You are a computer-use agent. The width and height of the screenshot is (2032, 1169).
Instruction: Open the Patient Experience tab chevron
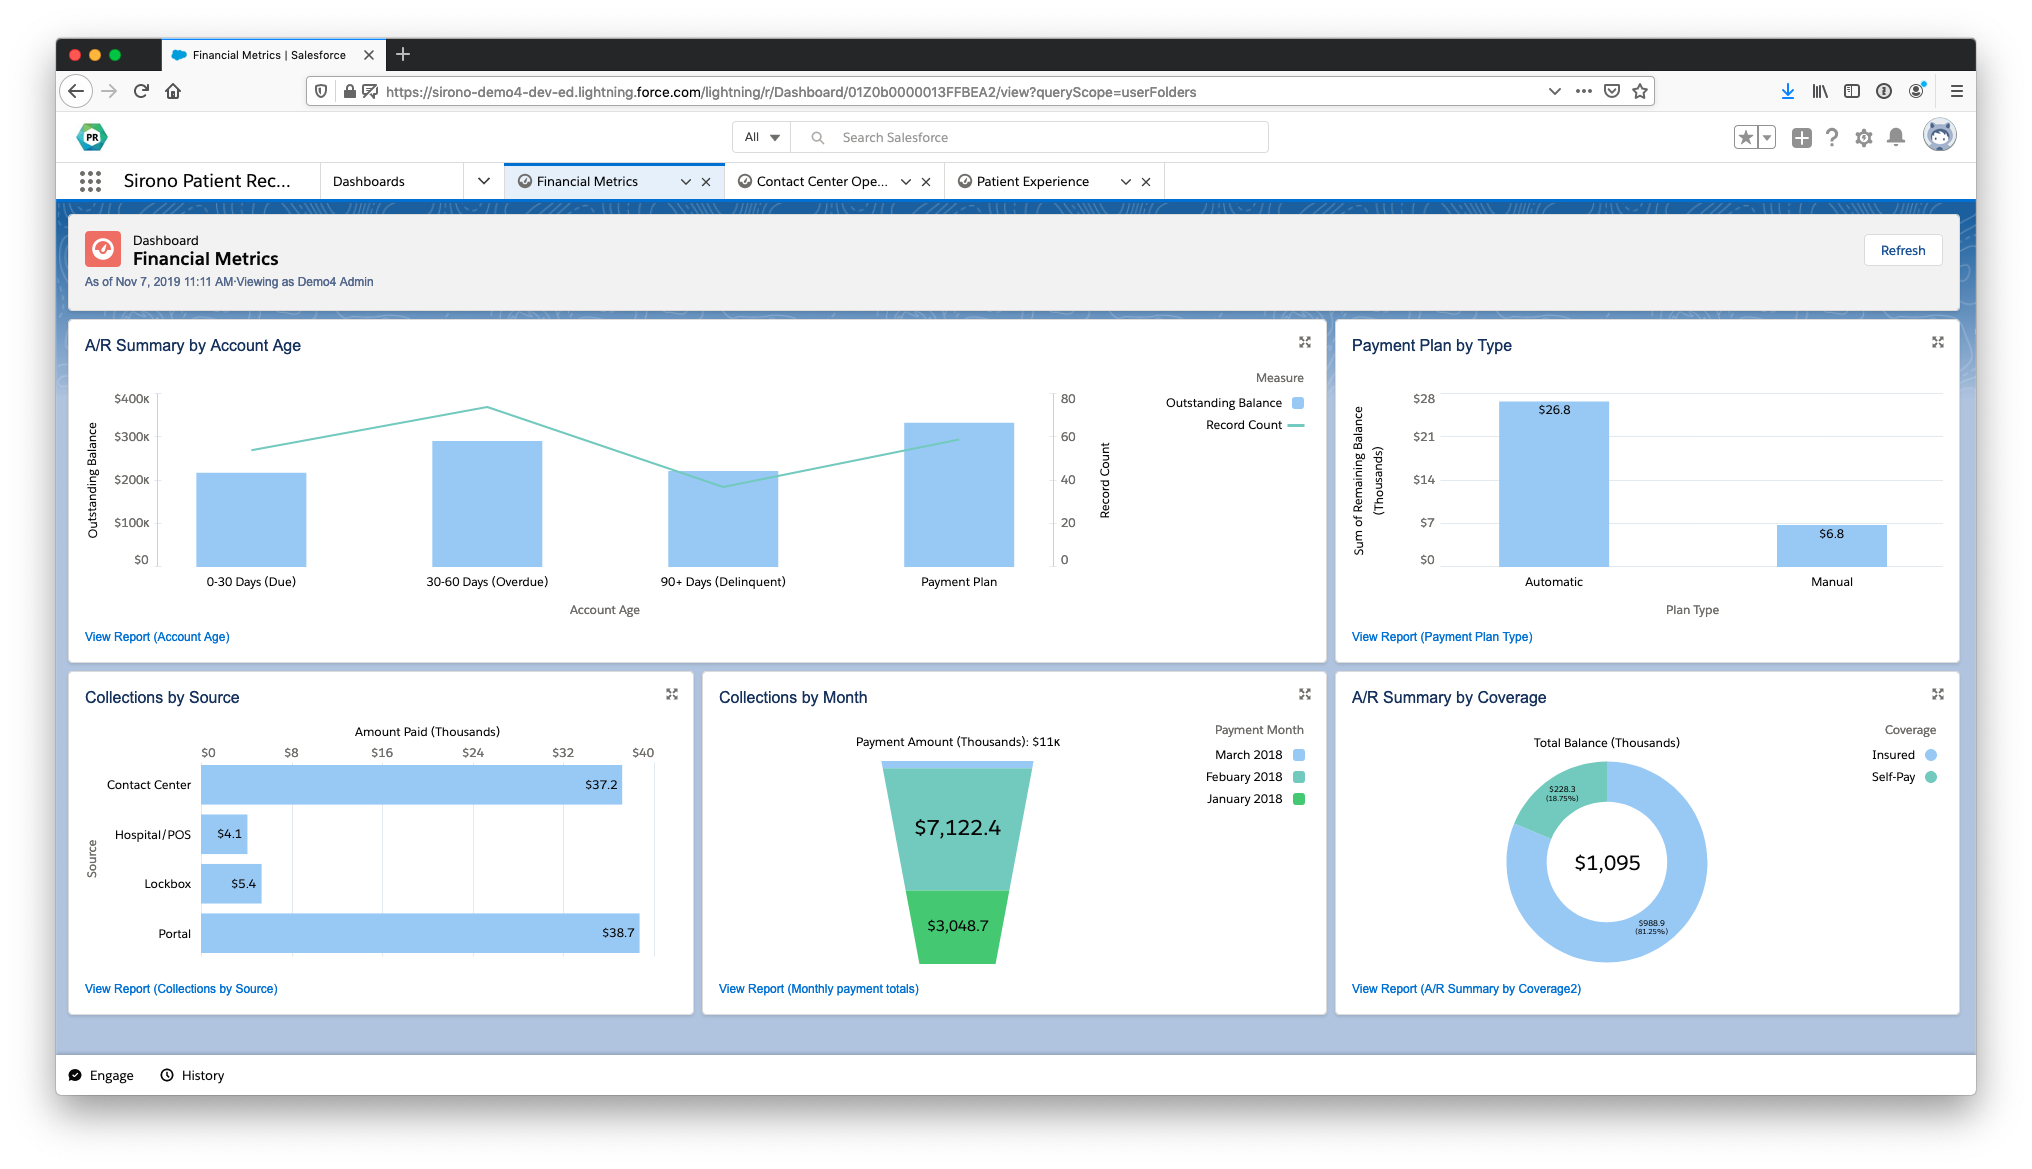1126,182
